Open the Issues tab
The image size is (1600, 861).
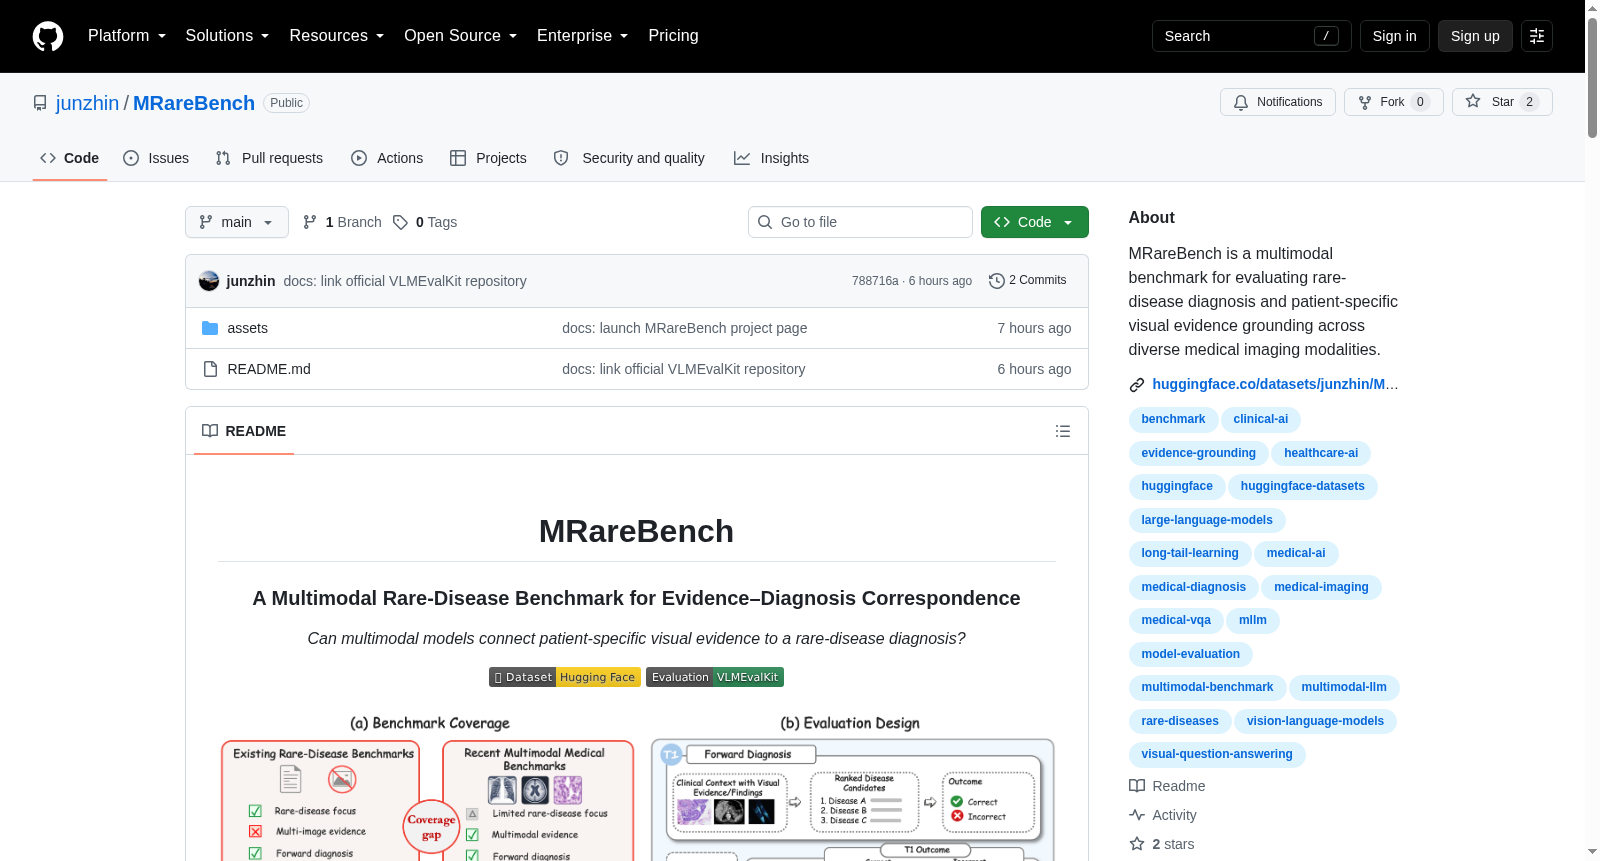pyautogui.click(x=156, y=158)
